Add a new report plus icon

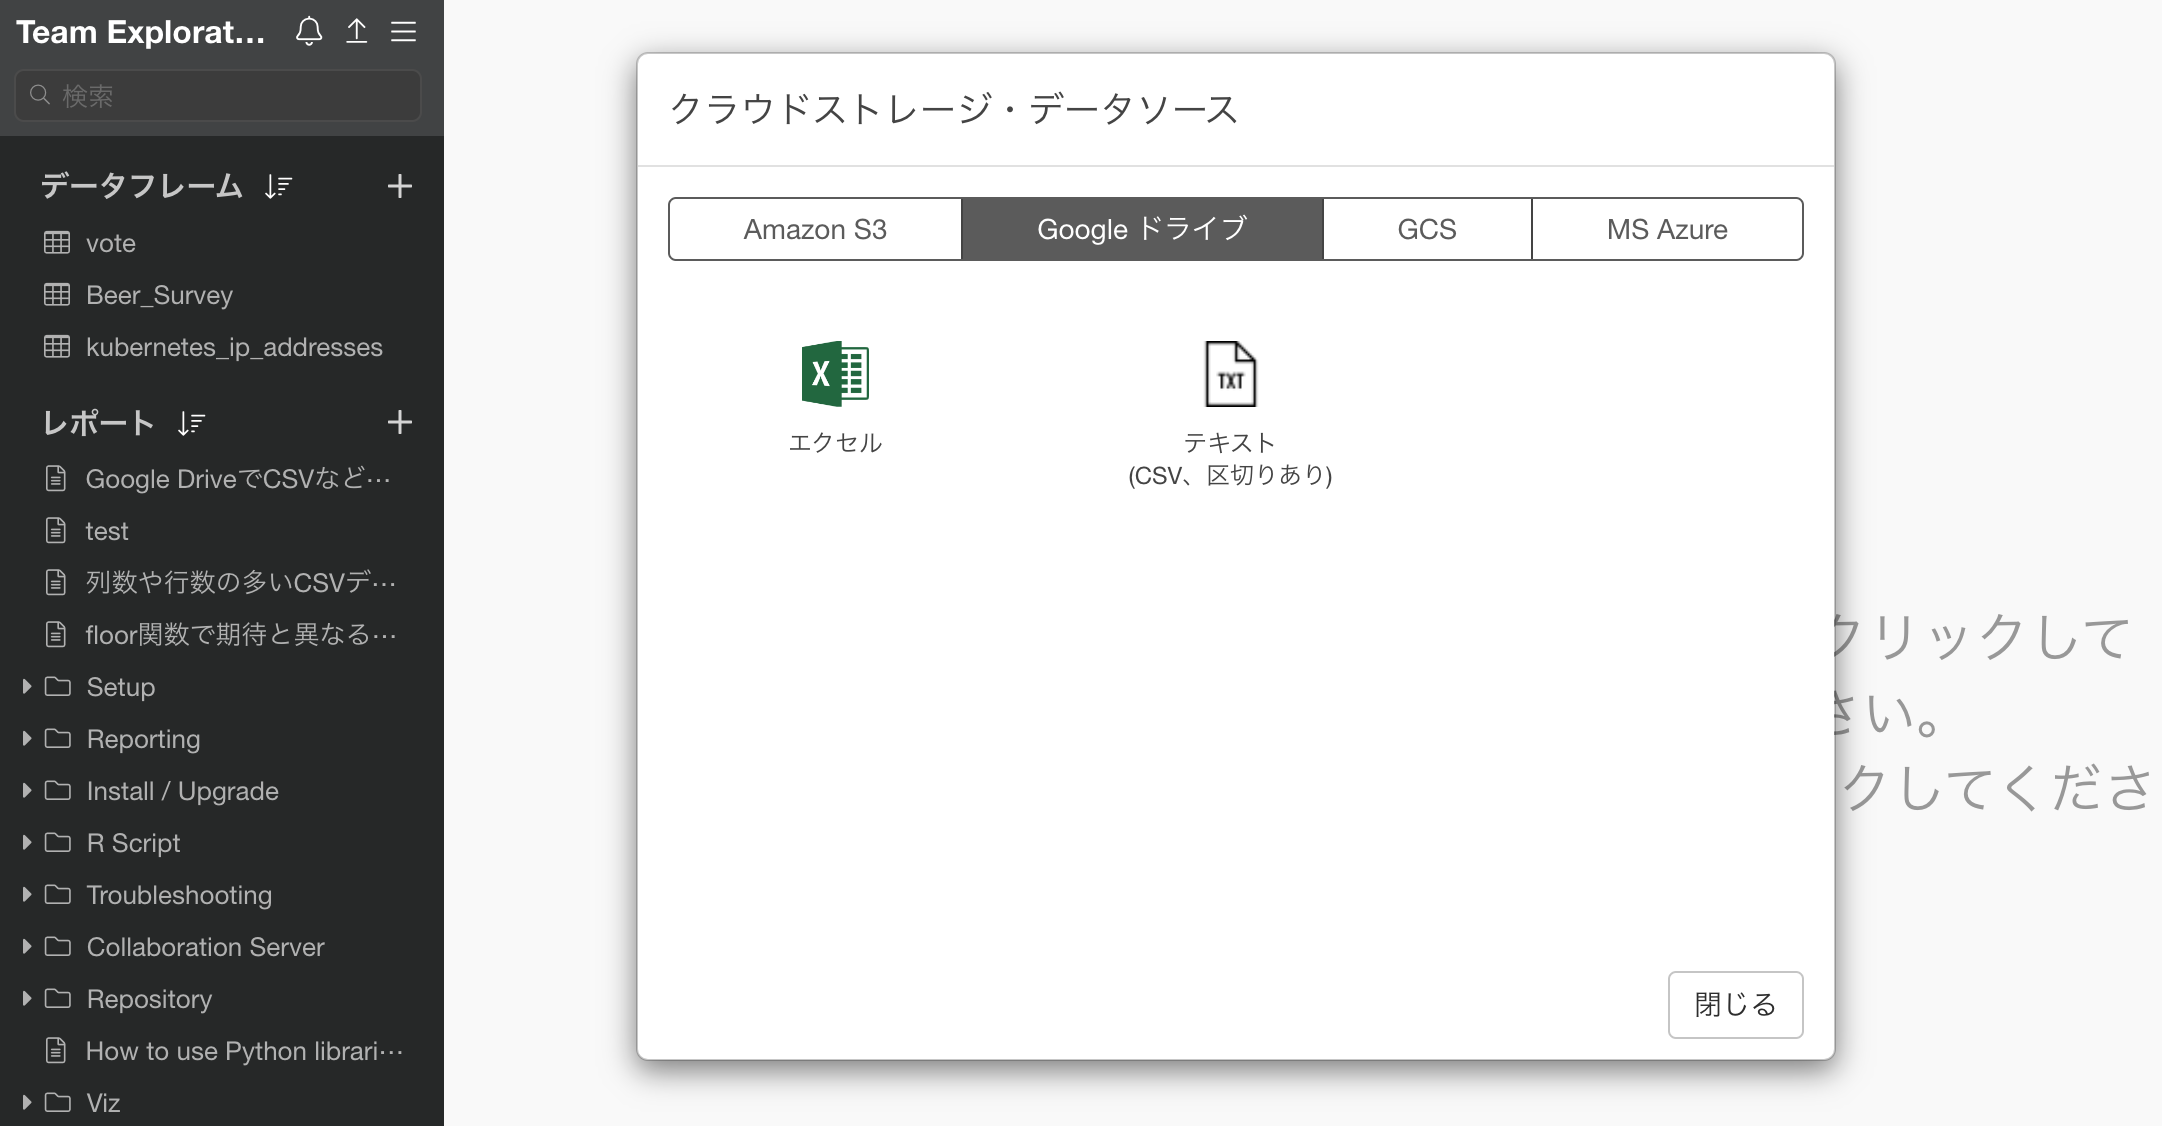[399, 423]
